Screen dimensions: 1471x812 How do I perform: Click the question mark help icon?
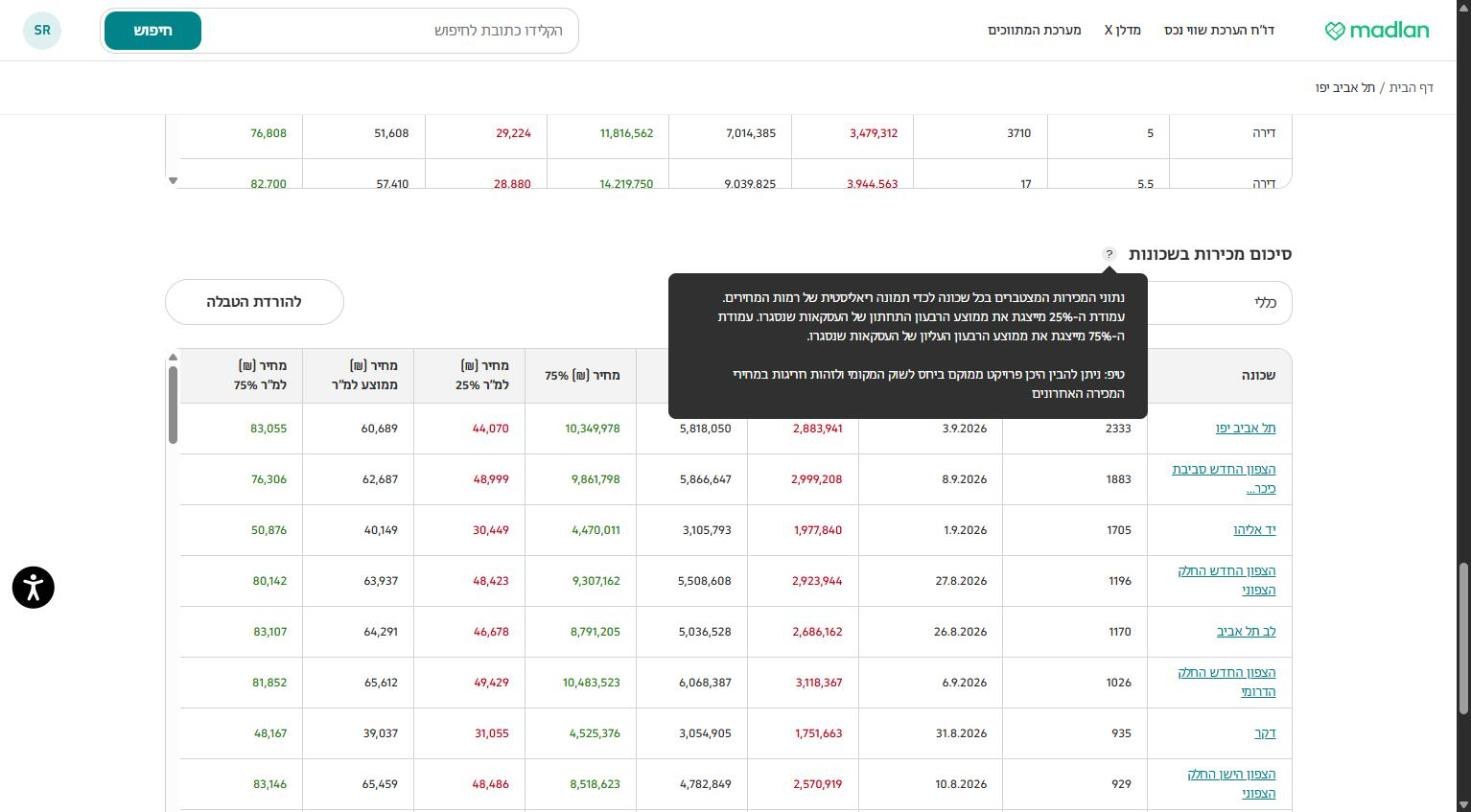tap(1109, 254)
